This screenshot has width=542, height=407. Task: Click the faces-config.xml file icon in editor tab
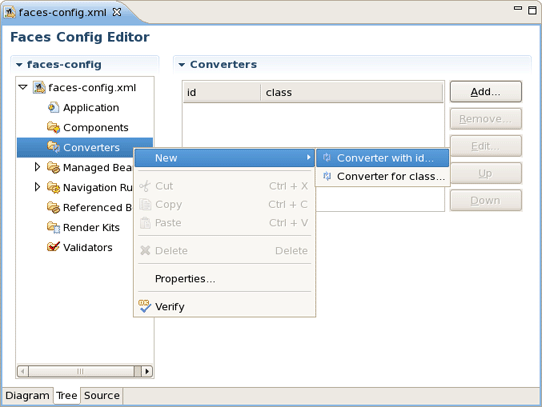click(10, 12)
